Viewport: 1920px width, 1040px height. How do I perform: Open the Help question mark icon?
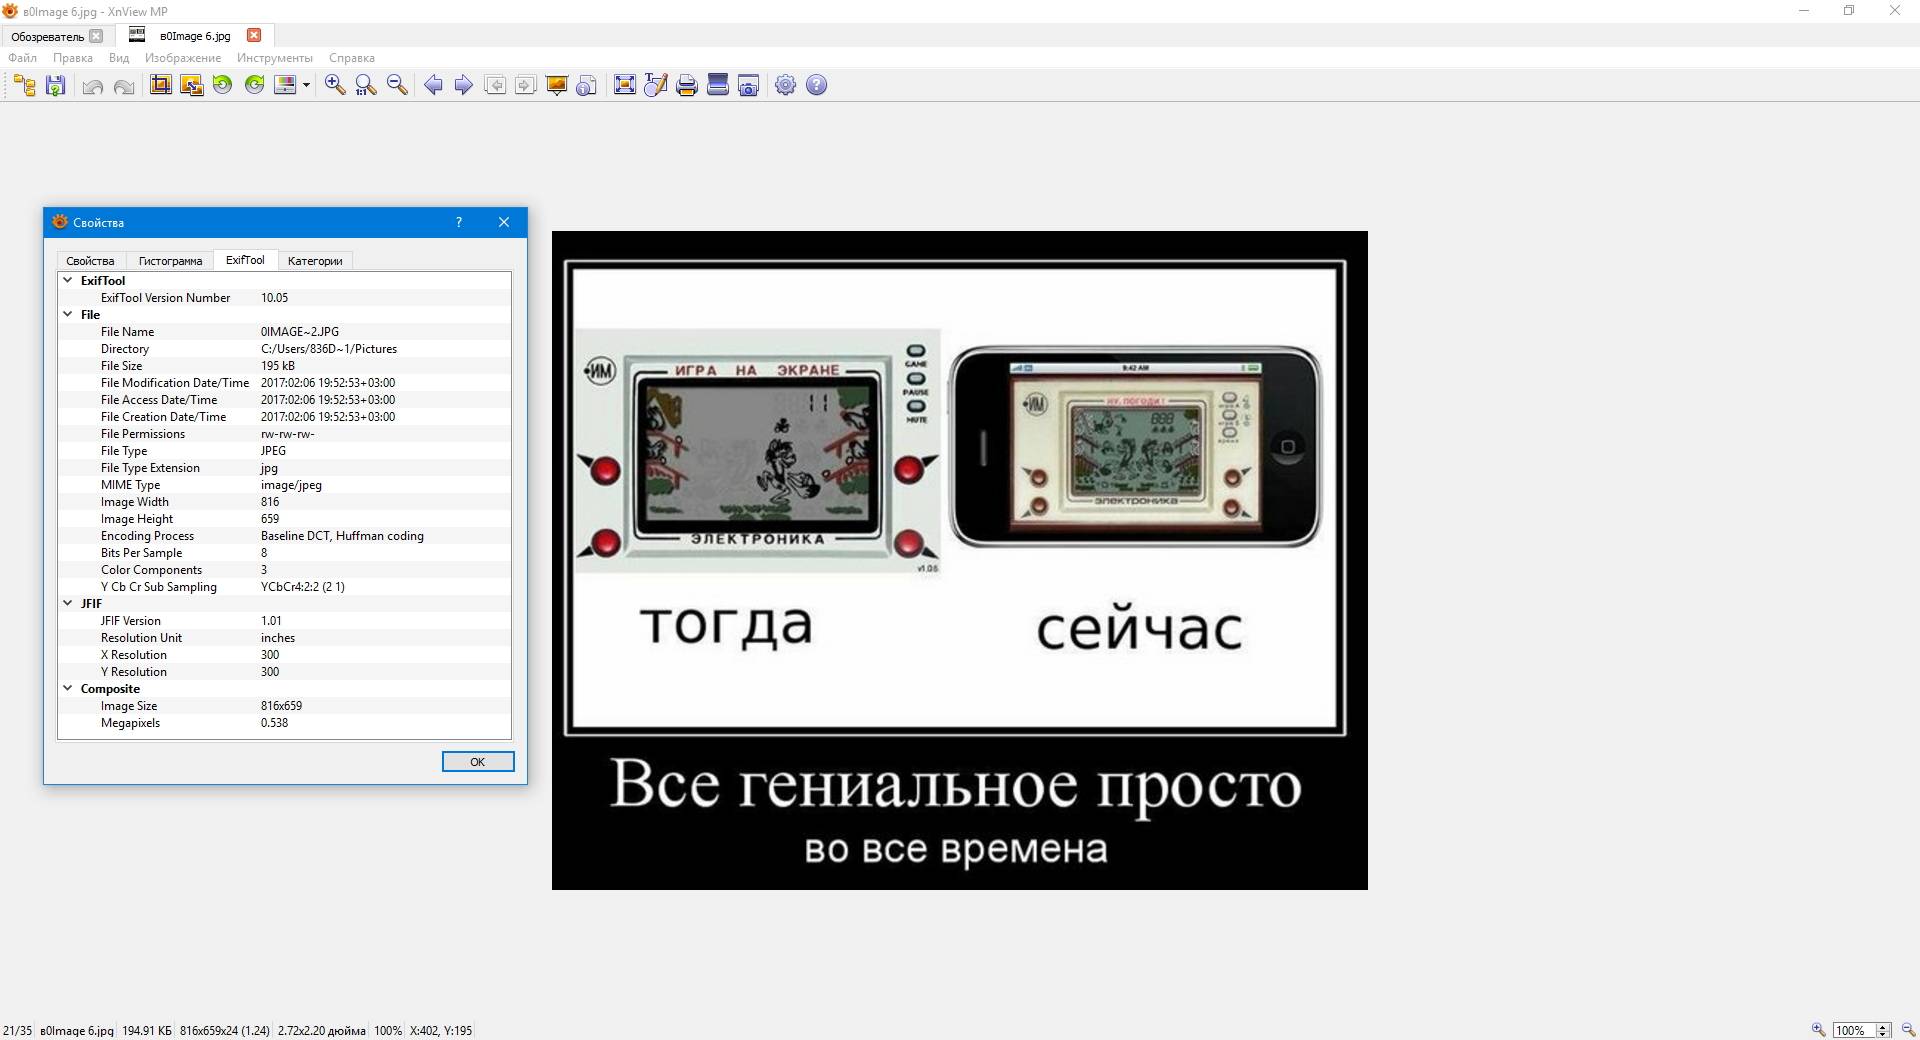pos(816,85)
